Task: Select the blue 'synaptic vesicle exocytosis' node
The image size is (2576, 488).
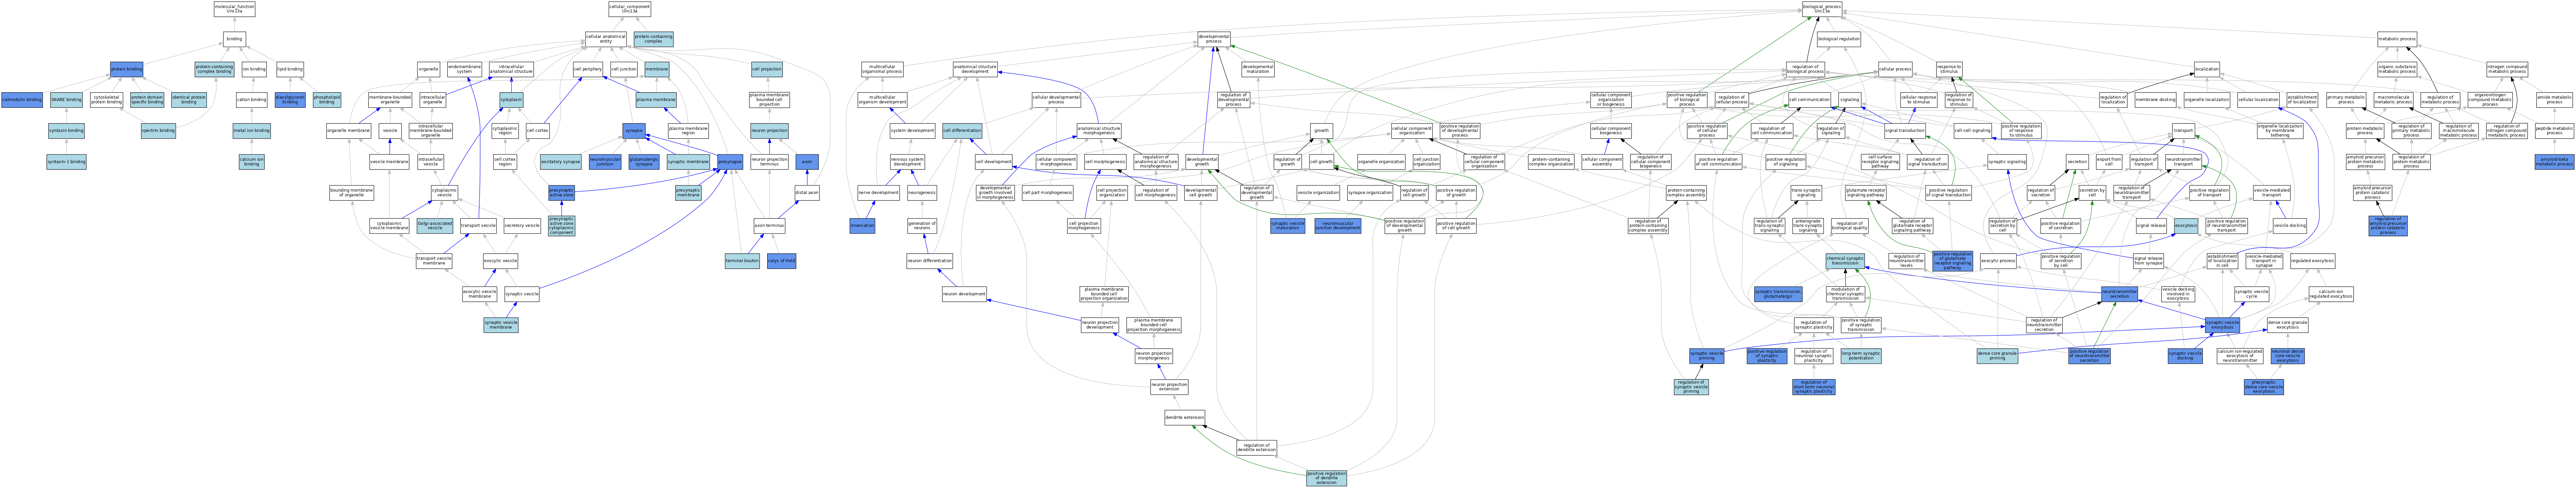Action: tap(2222, 325)
